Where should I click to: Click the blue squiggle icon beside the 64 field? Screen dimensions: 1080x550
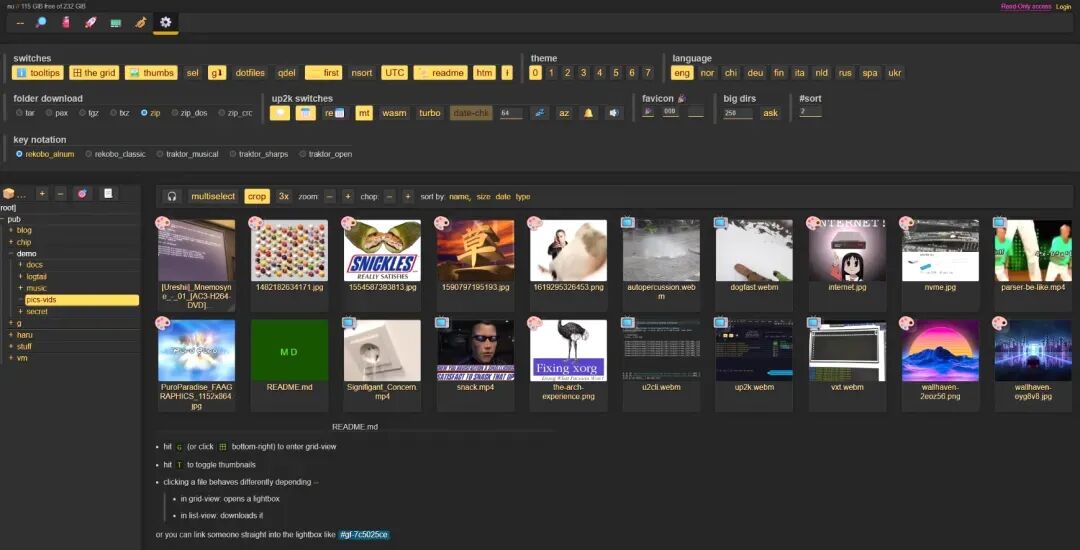[x=540, y=113]
